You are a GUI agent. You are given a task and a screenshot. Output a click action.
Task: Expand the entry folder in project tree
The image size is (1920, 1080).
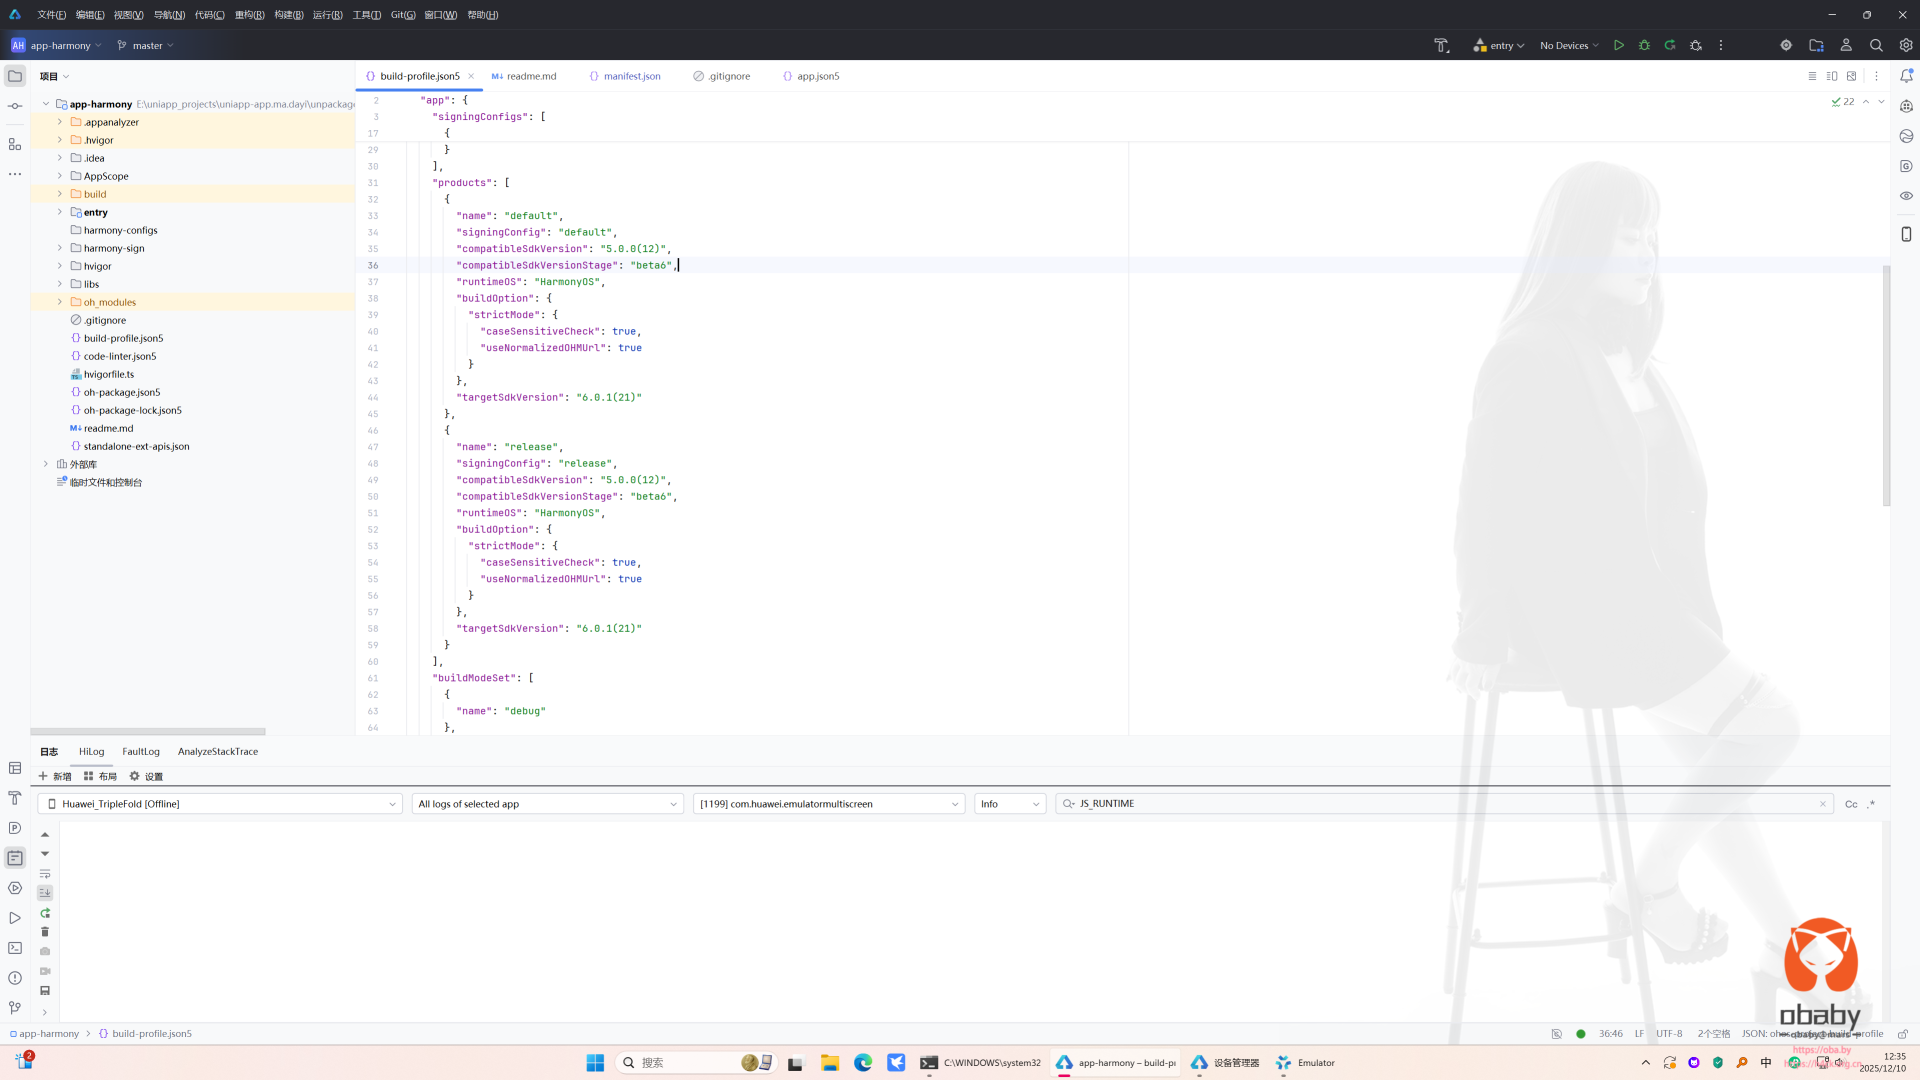[59, 212]
